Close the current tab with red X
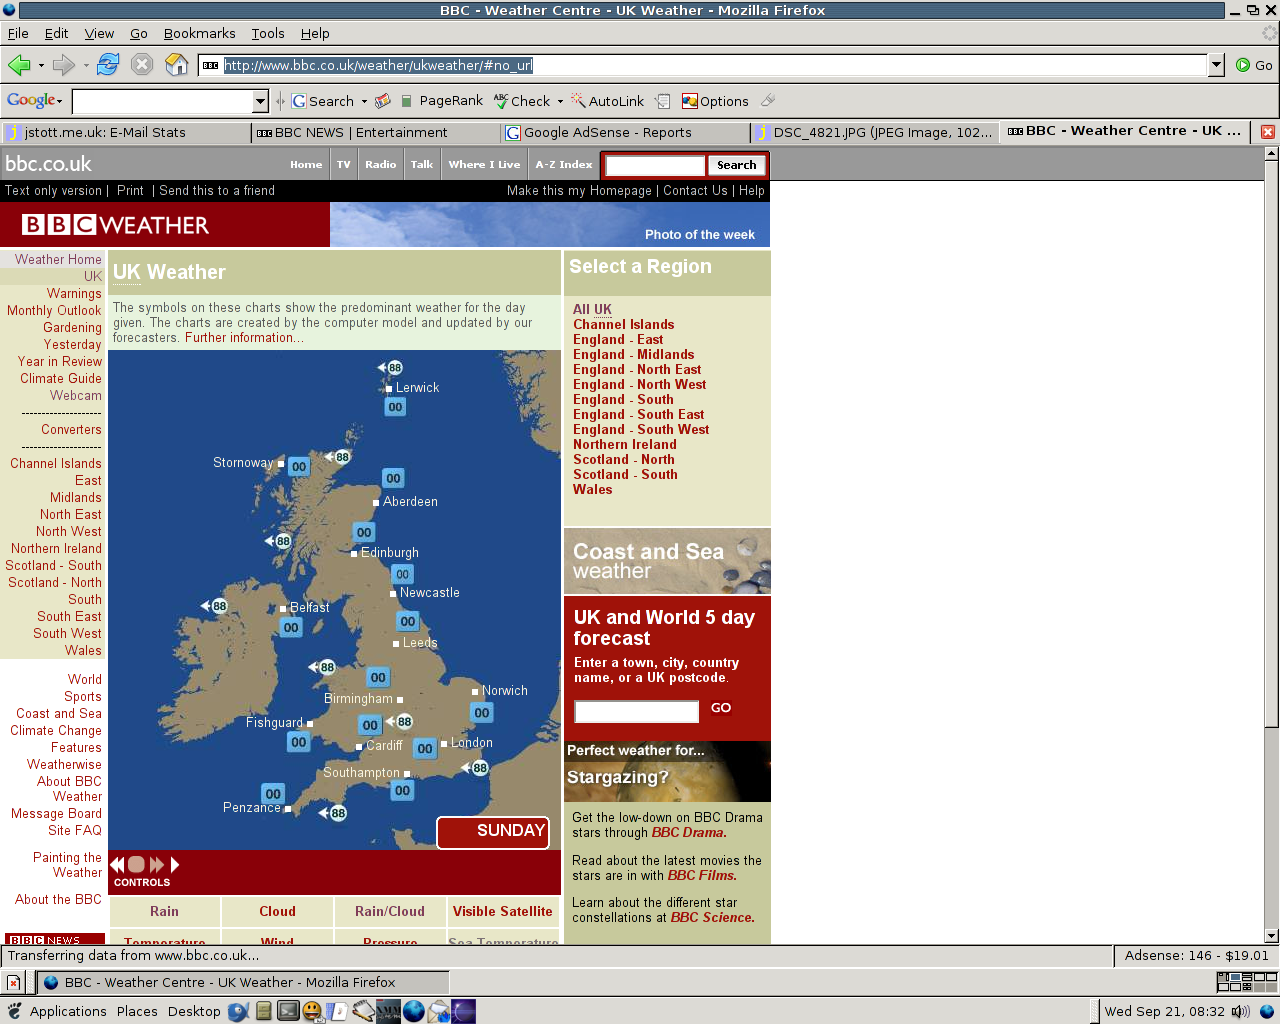 tap(1267, 132)
